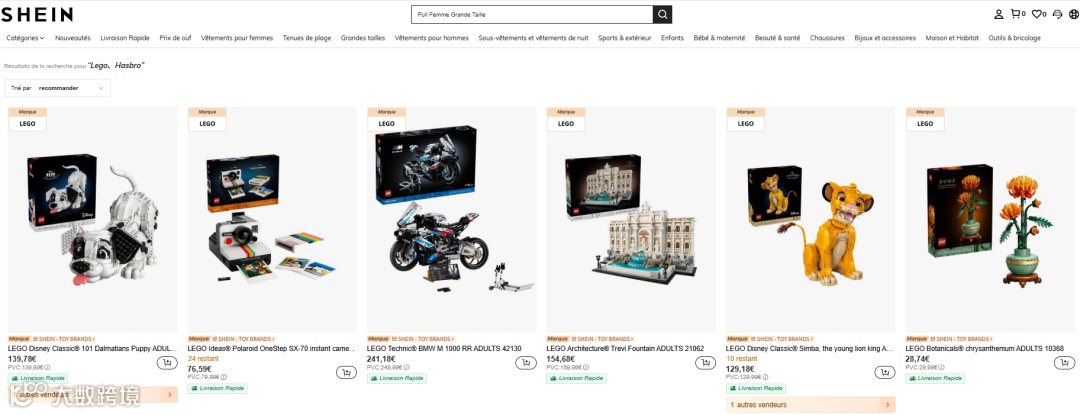Focus the search field with 'Pull Femme Grande Taille'
The width and height of the screenshot is (1080, 415).
[532, 14]
